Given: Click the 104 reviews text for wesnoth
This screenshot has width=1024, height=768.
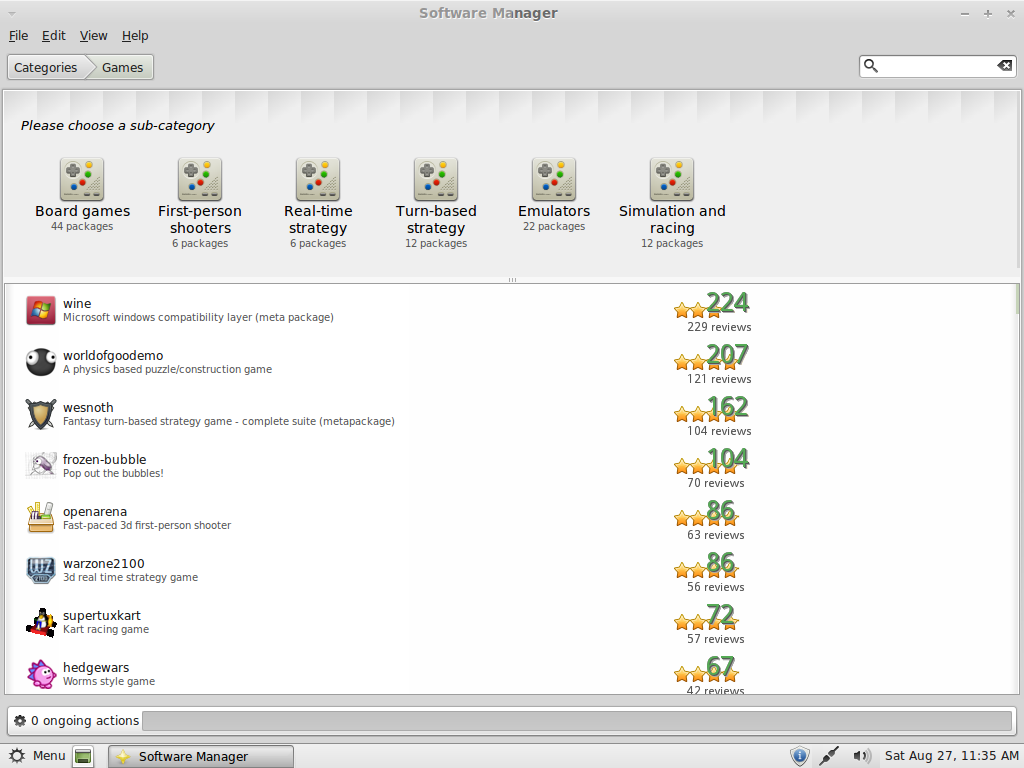Looking at the screenshot, I should click(719, 431).
